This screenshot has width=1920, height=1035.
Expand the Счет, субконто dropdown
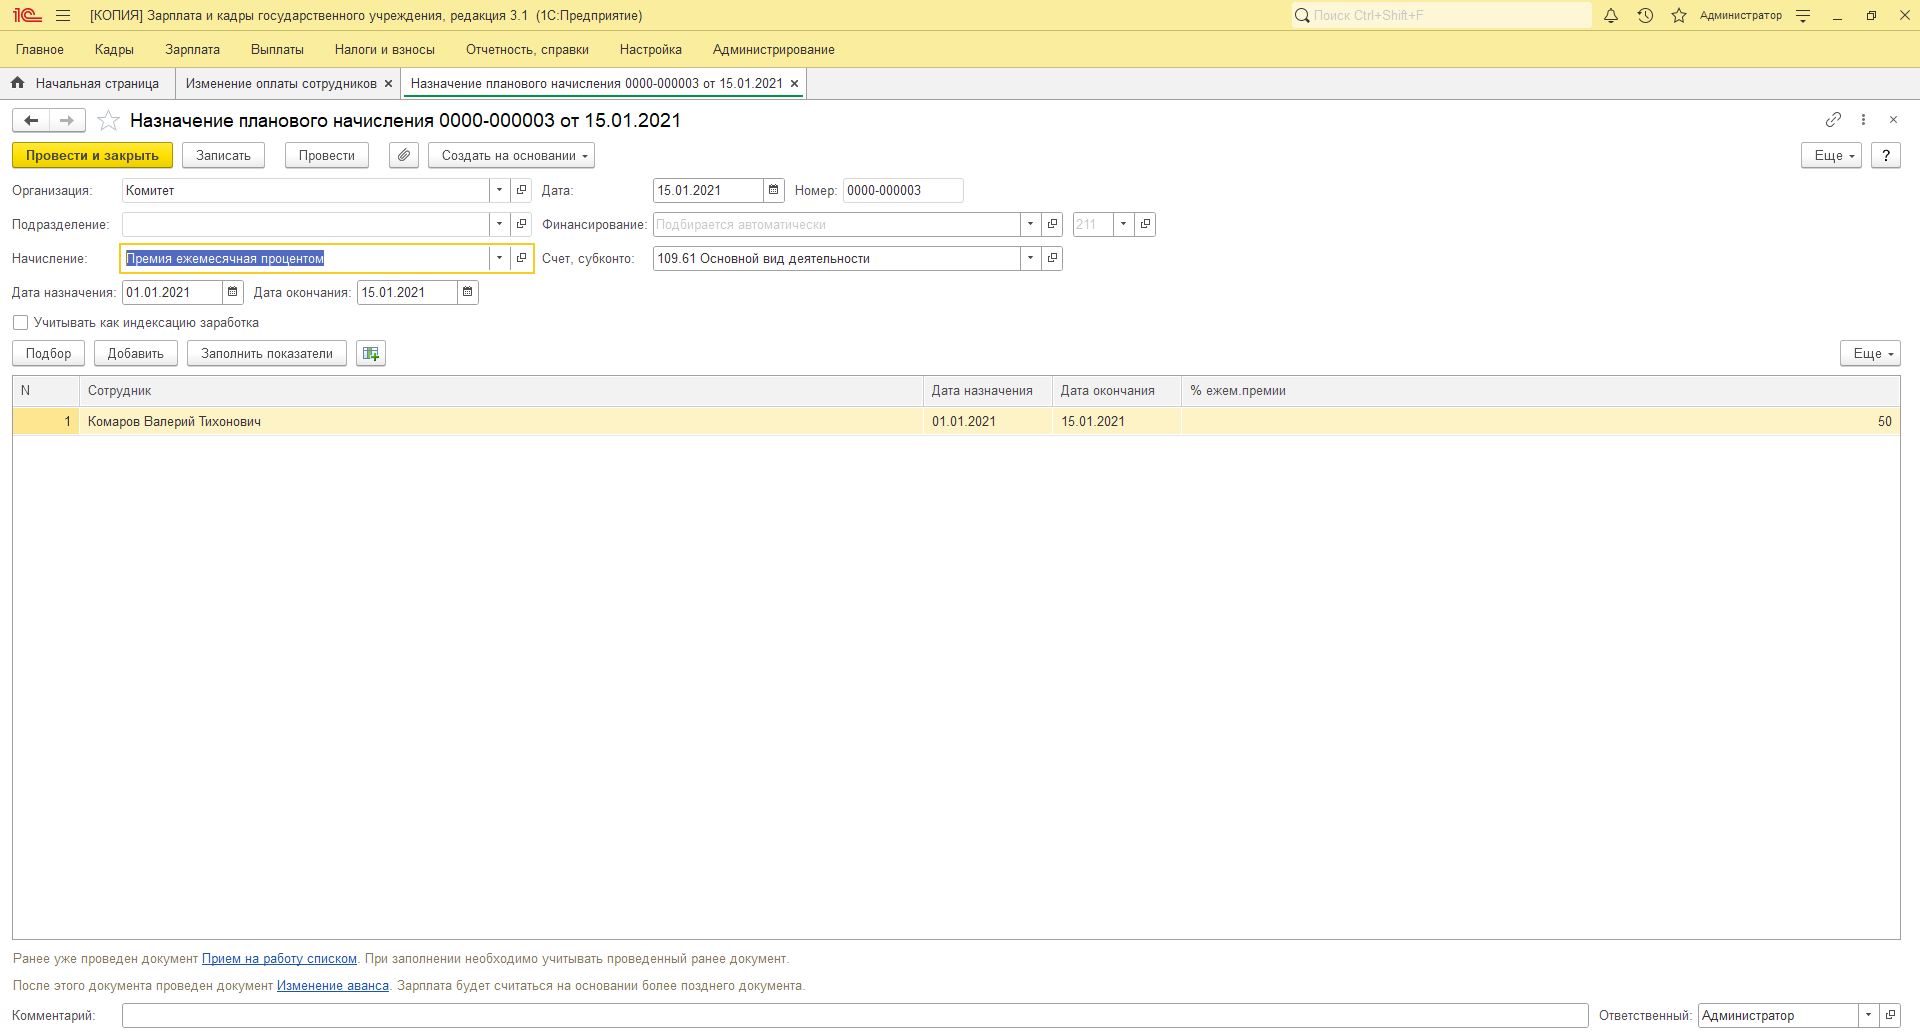tap(1030, 258)
